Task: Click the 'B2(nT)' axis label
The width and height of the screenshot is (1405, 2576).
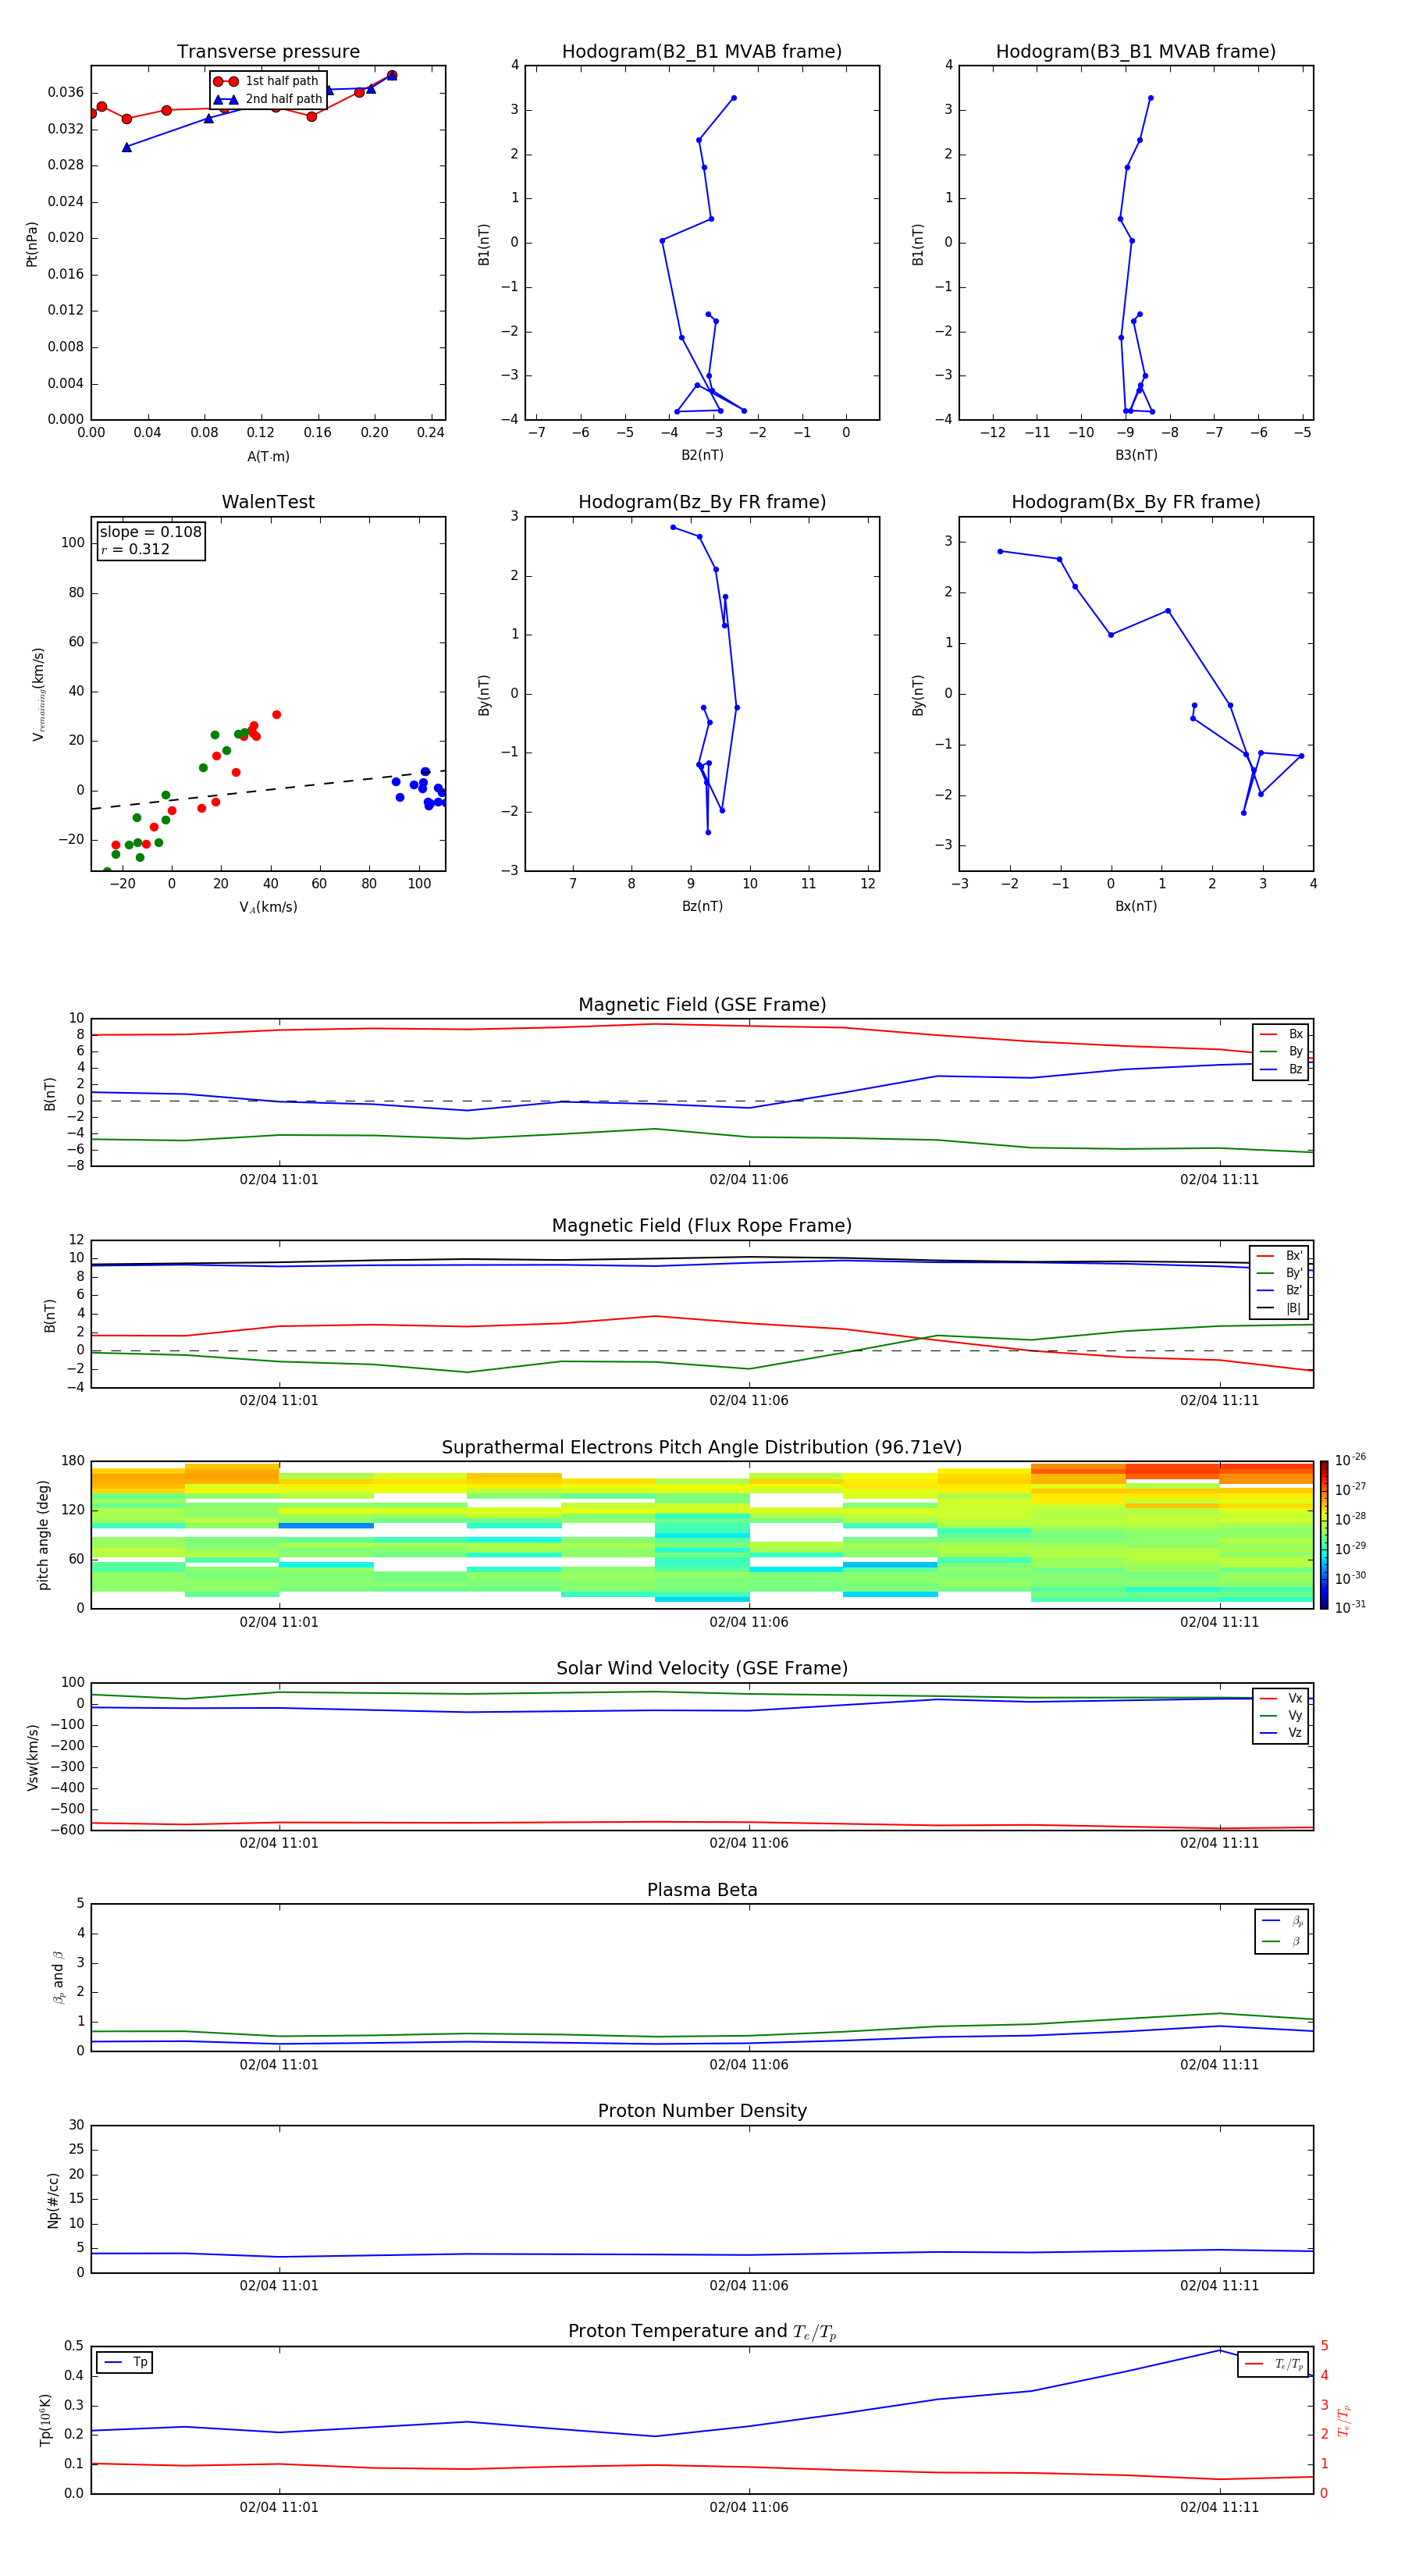Action: [x=702, y=455]
